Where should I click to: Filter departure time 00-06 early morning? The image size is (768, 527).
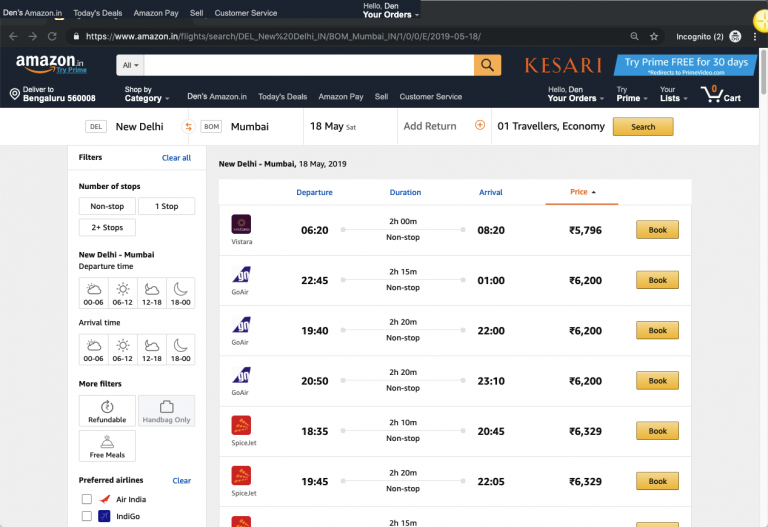click(94, 293)
